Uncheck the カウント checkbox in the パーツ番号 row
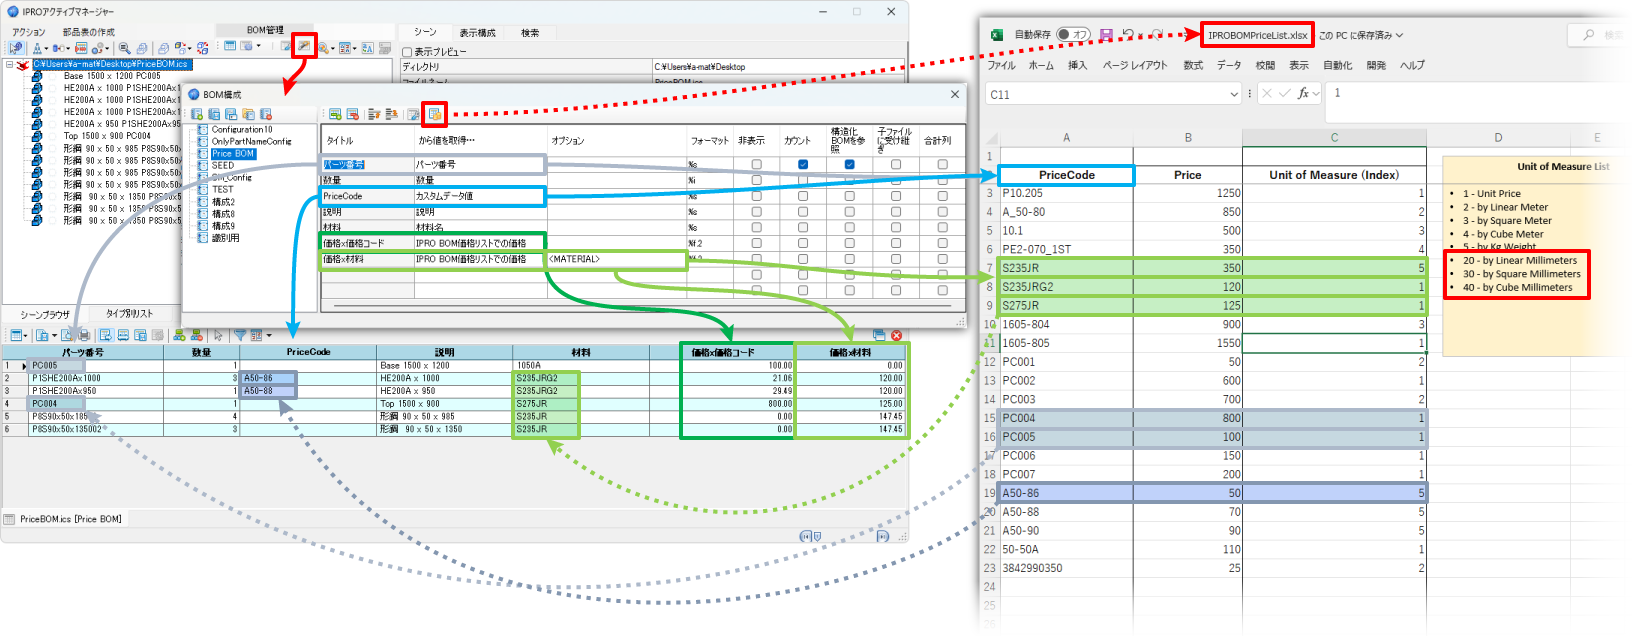The width and height of the screenshot is (1632, 636). 803,164
